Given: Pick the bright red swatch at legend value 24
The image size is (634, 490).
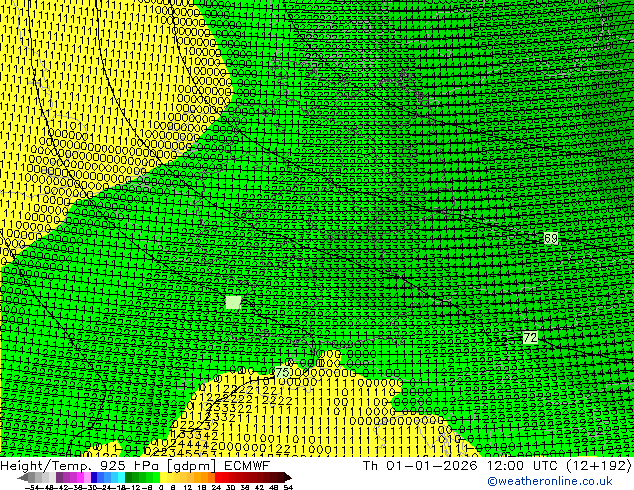Looking at the screenshot, I should (x=218, y=477).
